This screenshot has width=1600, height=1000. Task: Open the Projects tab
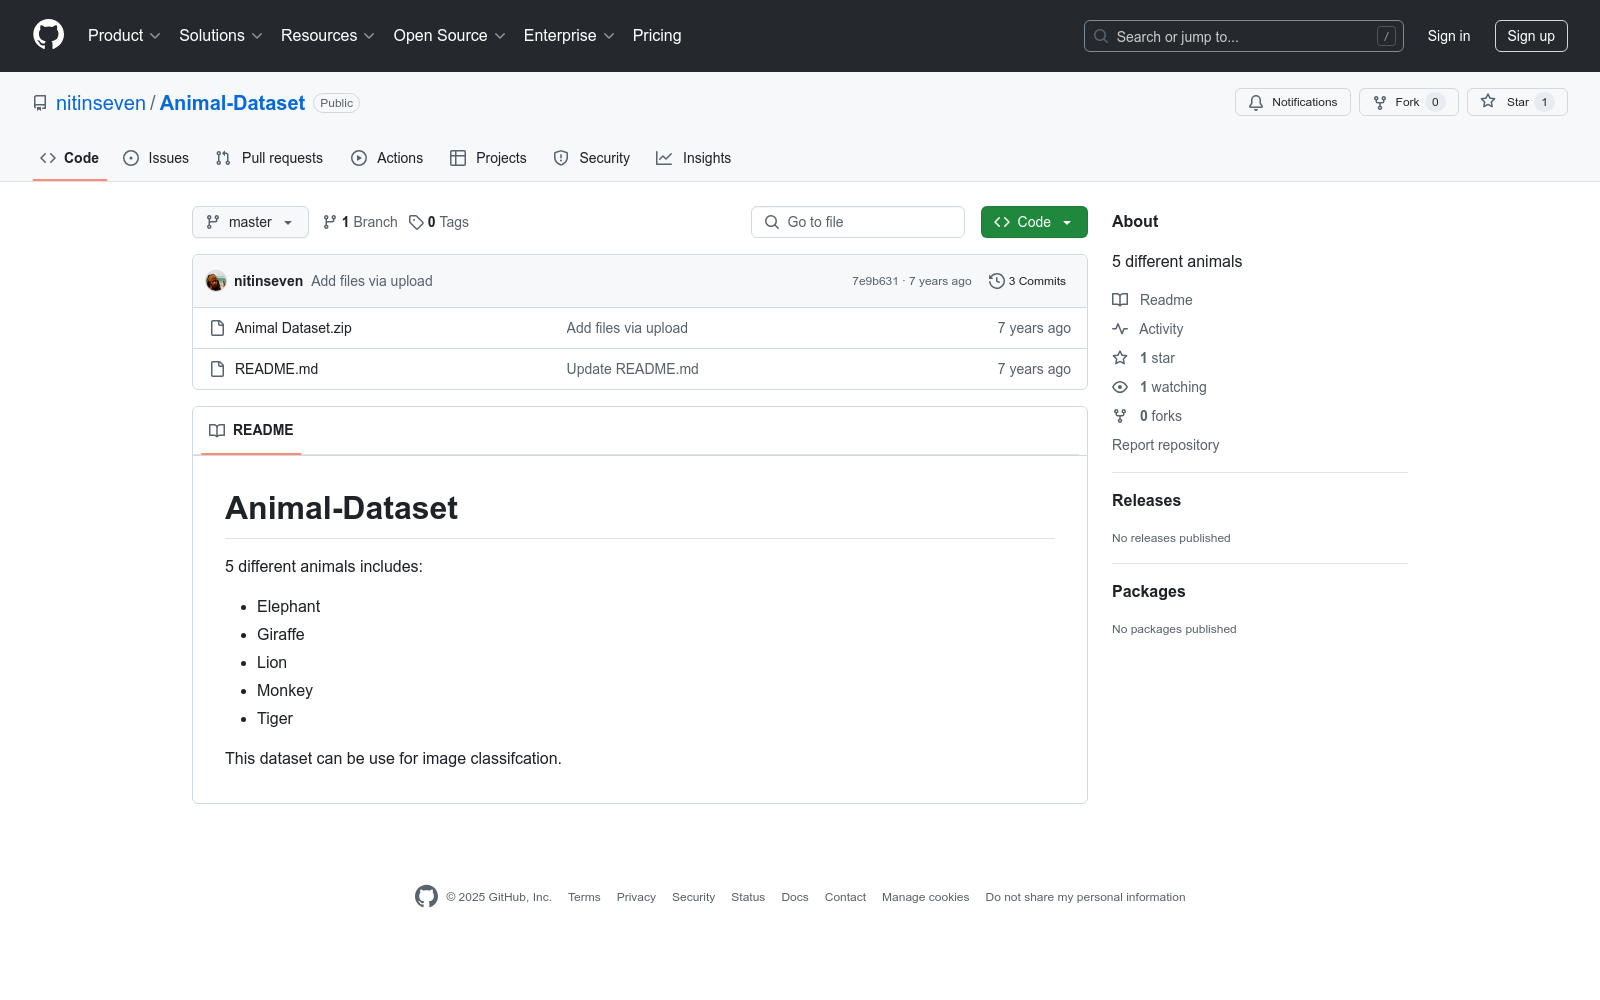tap(488, 158)
